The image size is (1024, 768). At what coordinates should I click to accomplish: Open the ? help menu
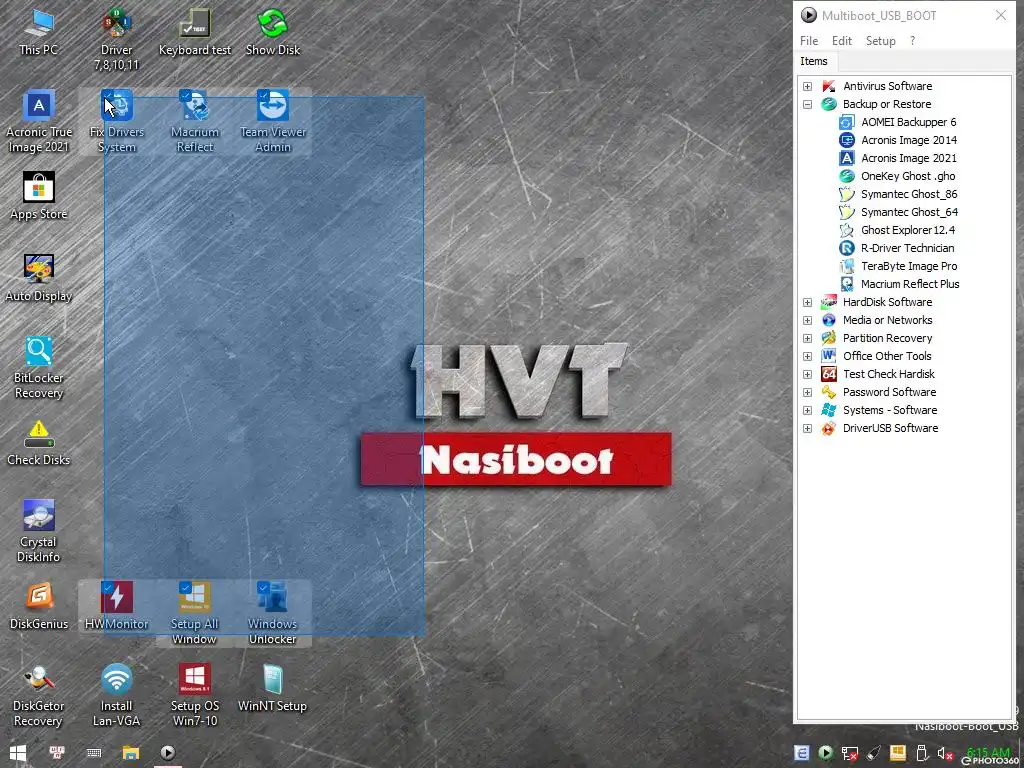[x=912, y=40]
